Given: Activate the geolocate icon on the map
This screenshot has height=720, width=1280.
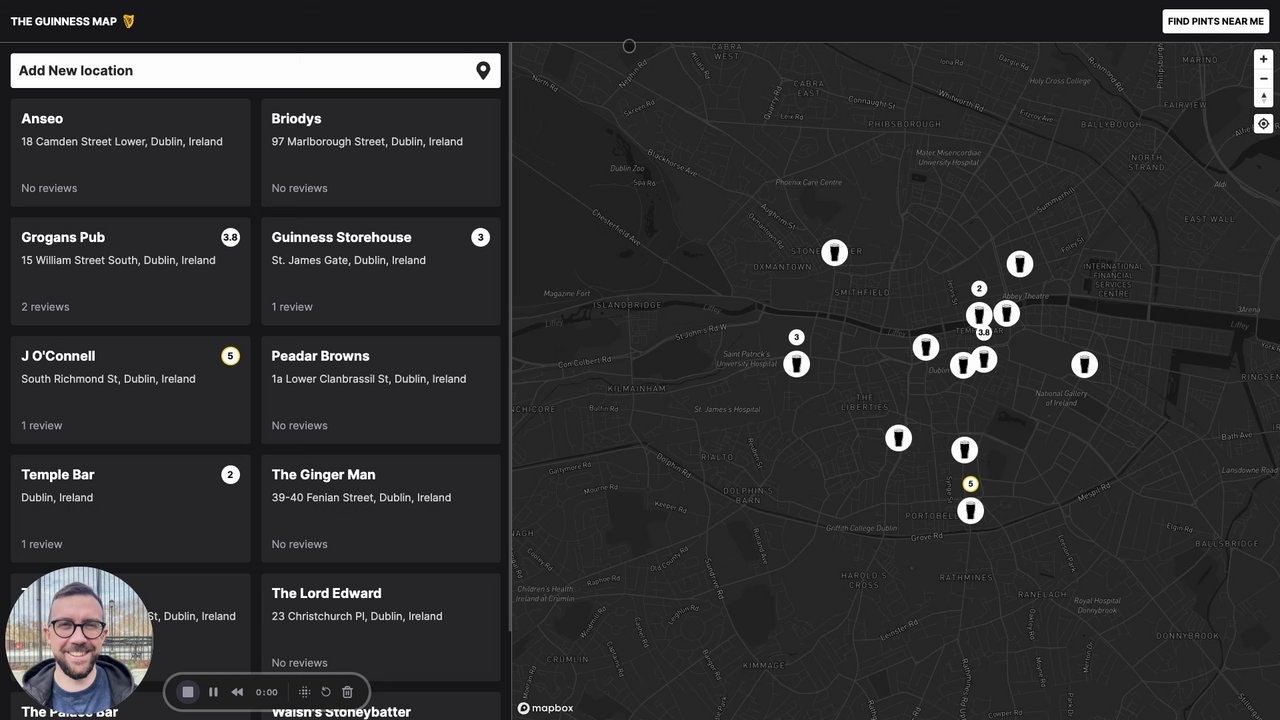Looking at the screenshot, I should [x=1263, y=123].
